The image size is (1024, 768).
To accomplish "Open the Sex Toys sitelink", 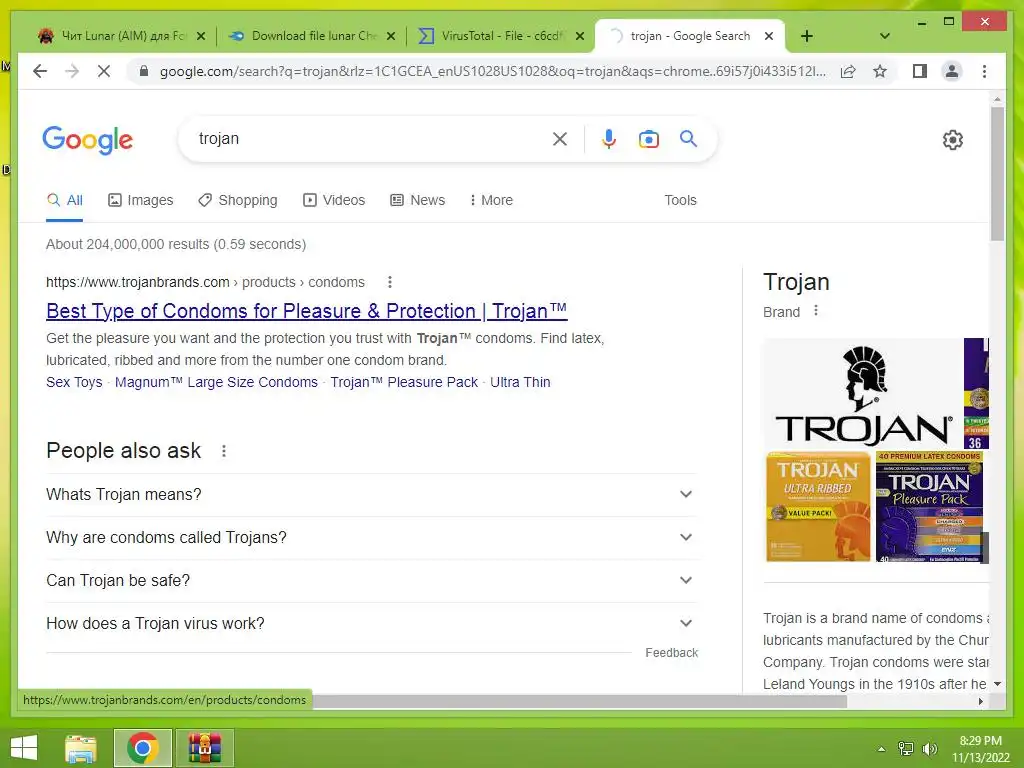I will (74, 382).
